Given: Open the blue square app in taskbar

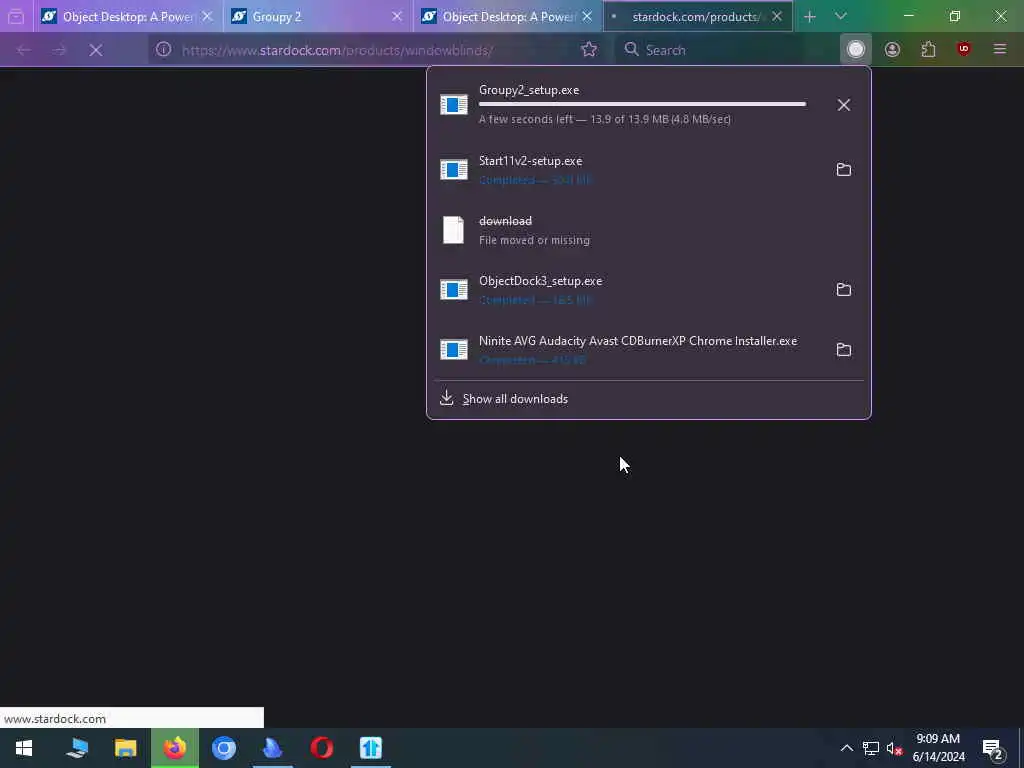Looking at the screenshot, I should tap(370, 748).
